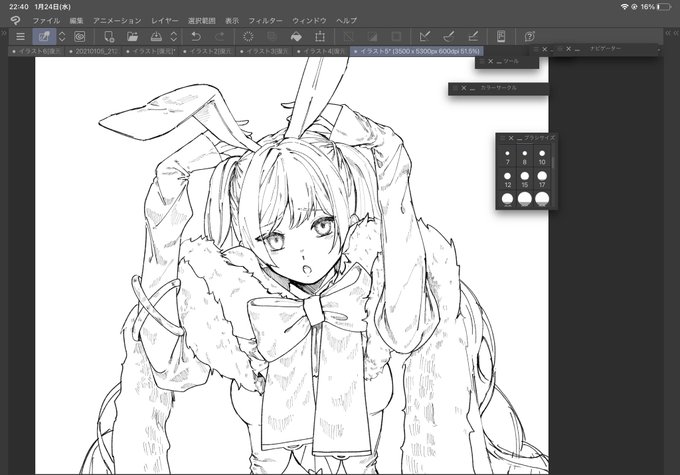Open the ブラシサイズ palette menu icon

click(503, 138)
